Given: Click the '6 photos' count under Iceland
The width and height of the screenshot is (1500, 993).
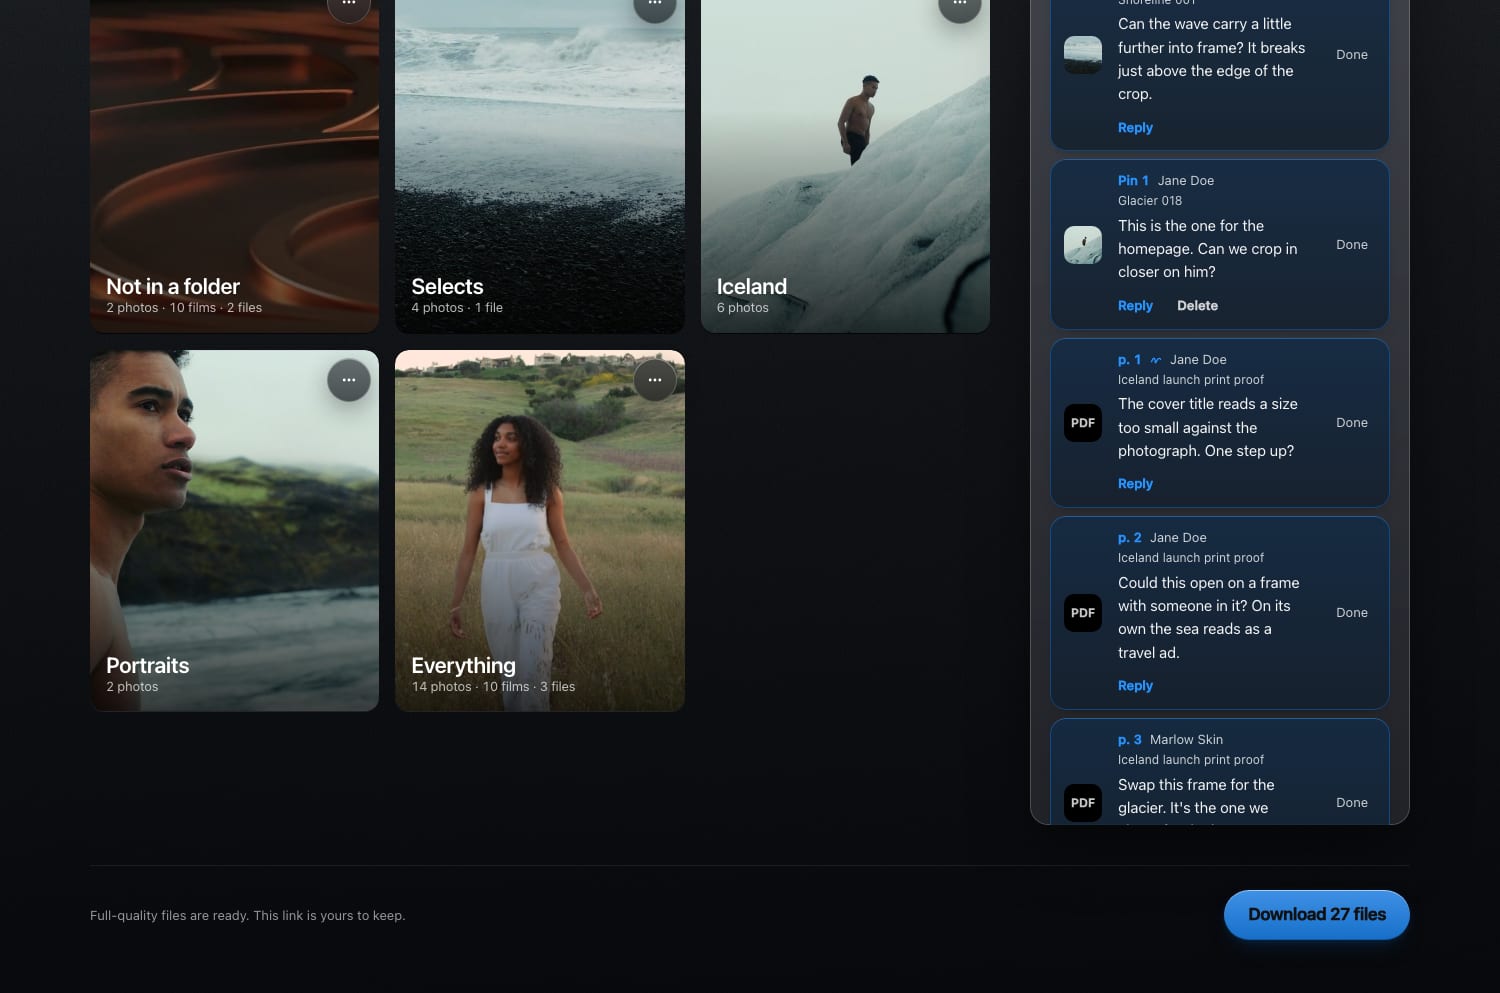Looking at the screenshot, I should [x=743, y=308].
